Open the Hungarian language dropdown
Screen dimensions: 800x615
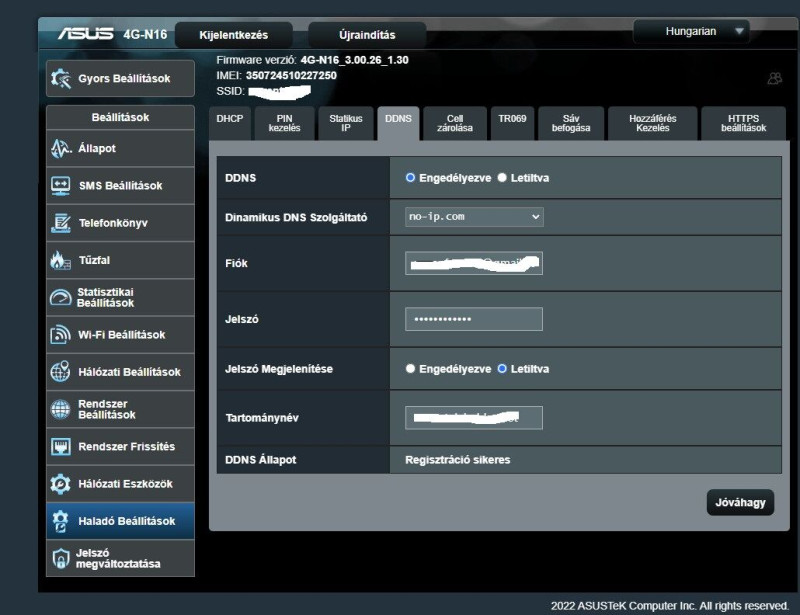click(691, 32)
